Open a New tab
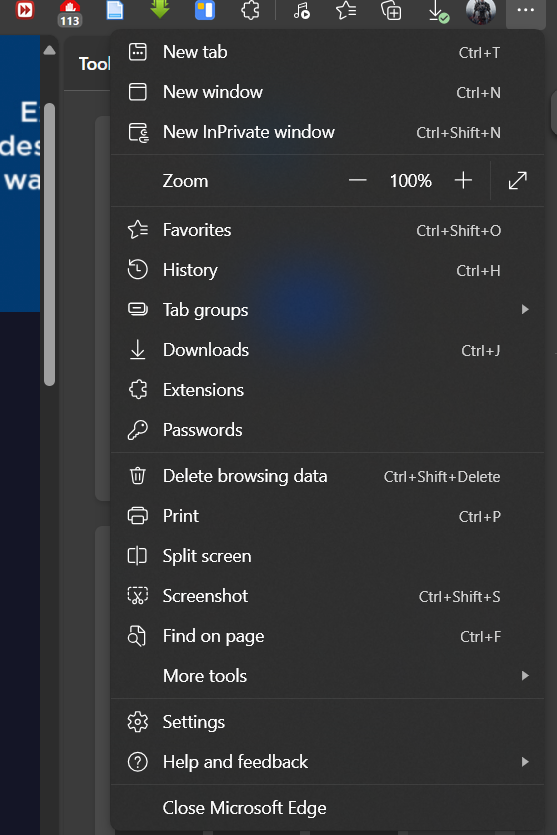557x835 pixels. click(327, 52)
